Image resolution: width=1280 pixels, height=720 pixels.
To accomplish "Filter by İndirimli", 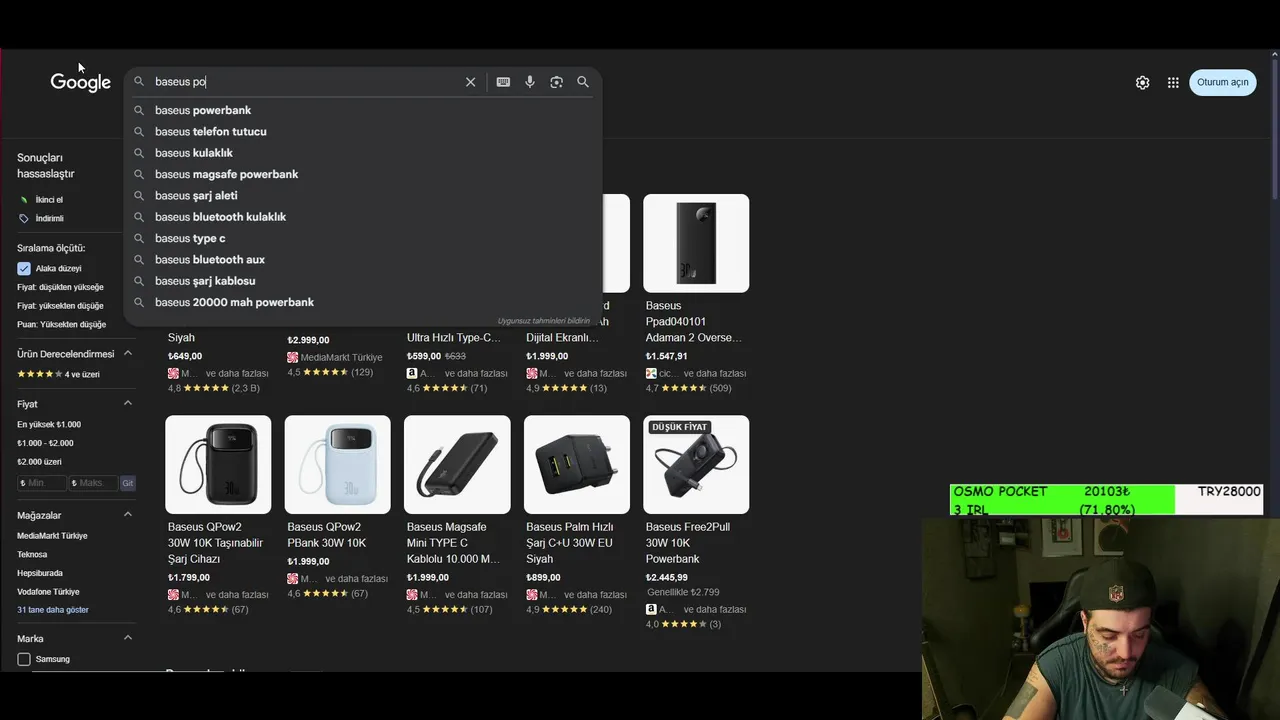I will [49, 218].
